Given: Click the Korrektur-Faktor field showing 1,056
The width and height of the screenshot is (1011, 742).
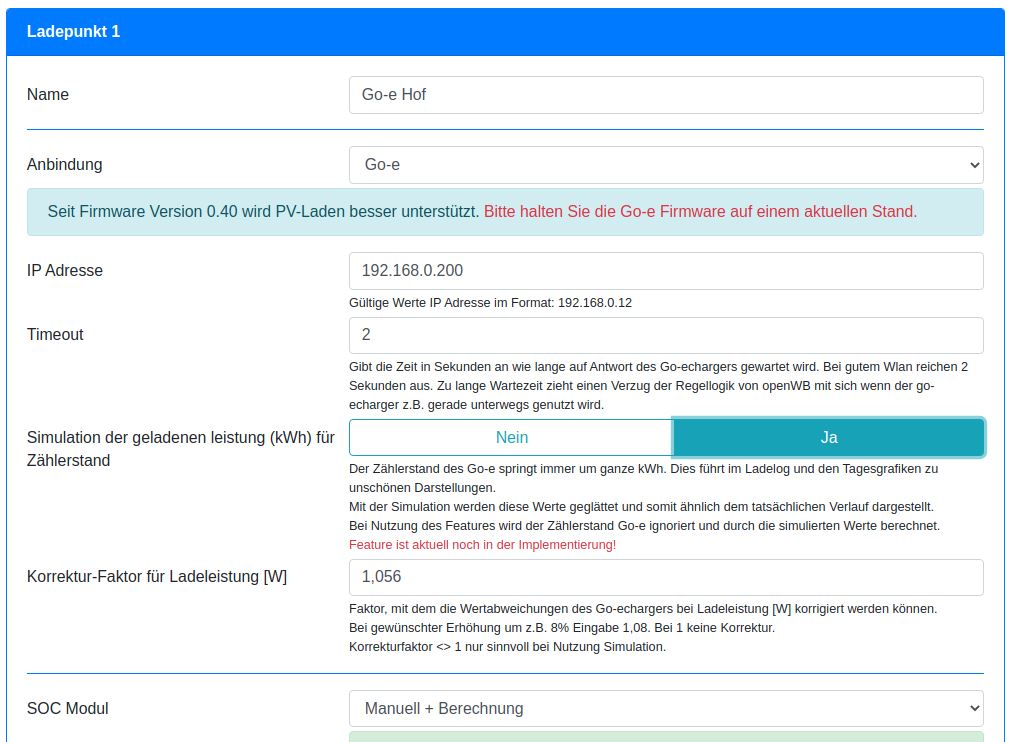Looking at the screenshot, I should 666,577.
